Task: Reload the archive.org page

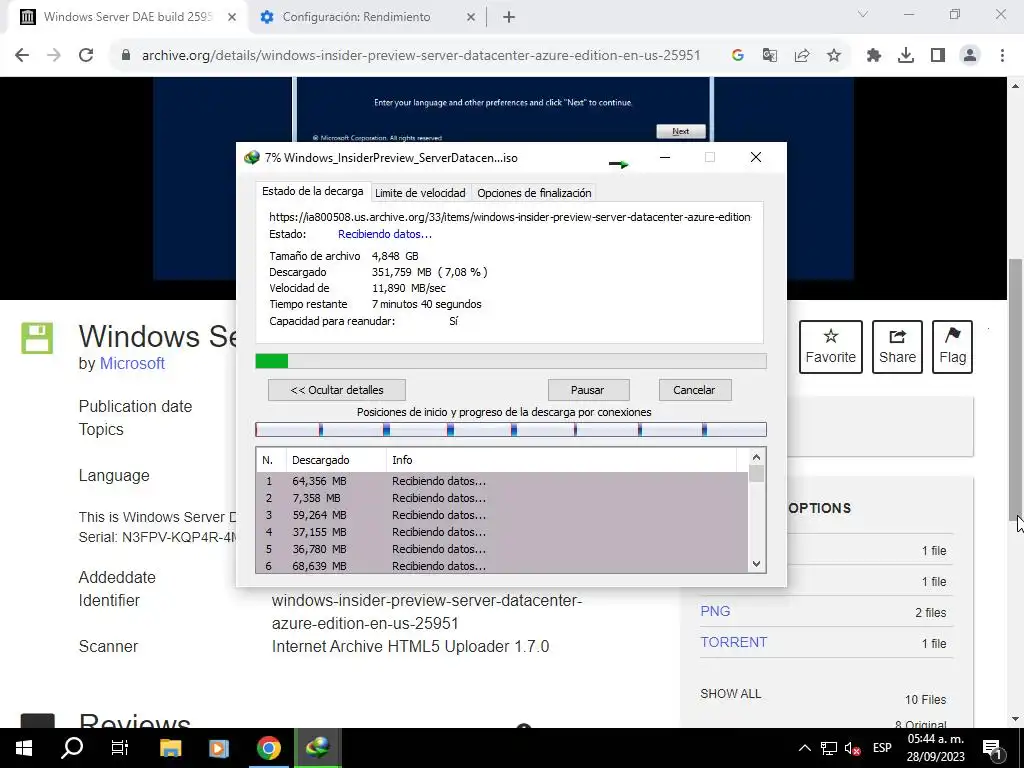Action: point(86,56)
